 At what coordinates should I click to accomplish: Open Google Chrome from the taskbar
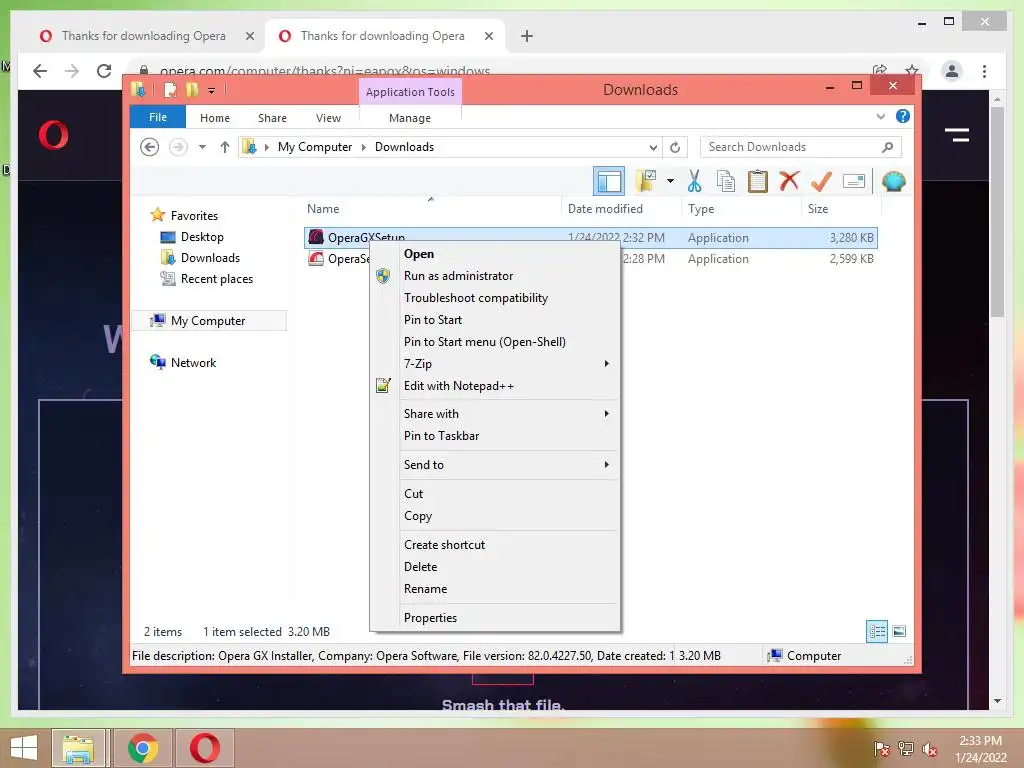143,748
